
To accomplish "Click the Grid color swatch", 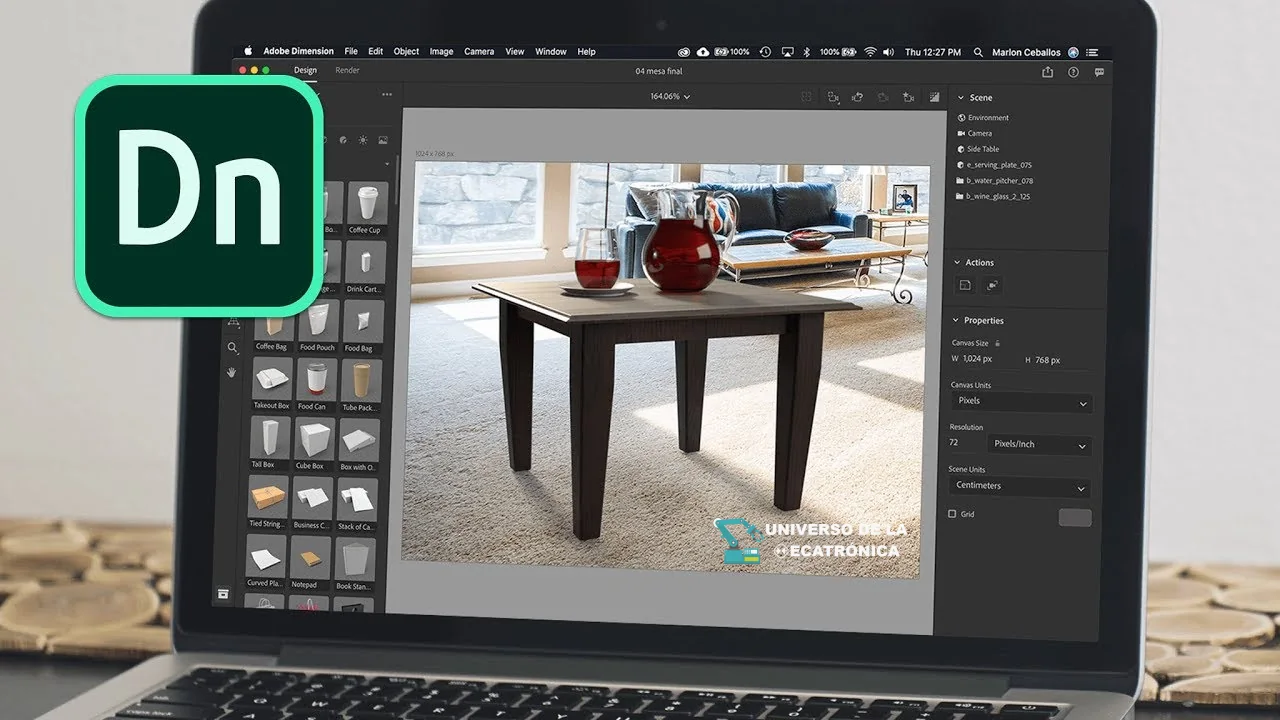I will pyautogui.click(x=1075, y=517).
